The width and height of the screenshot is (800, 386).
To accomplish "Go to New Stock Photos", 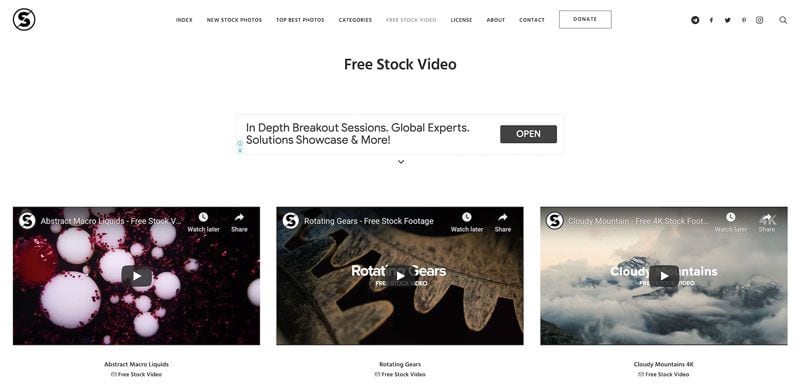I will 234,20.
